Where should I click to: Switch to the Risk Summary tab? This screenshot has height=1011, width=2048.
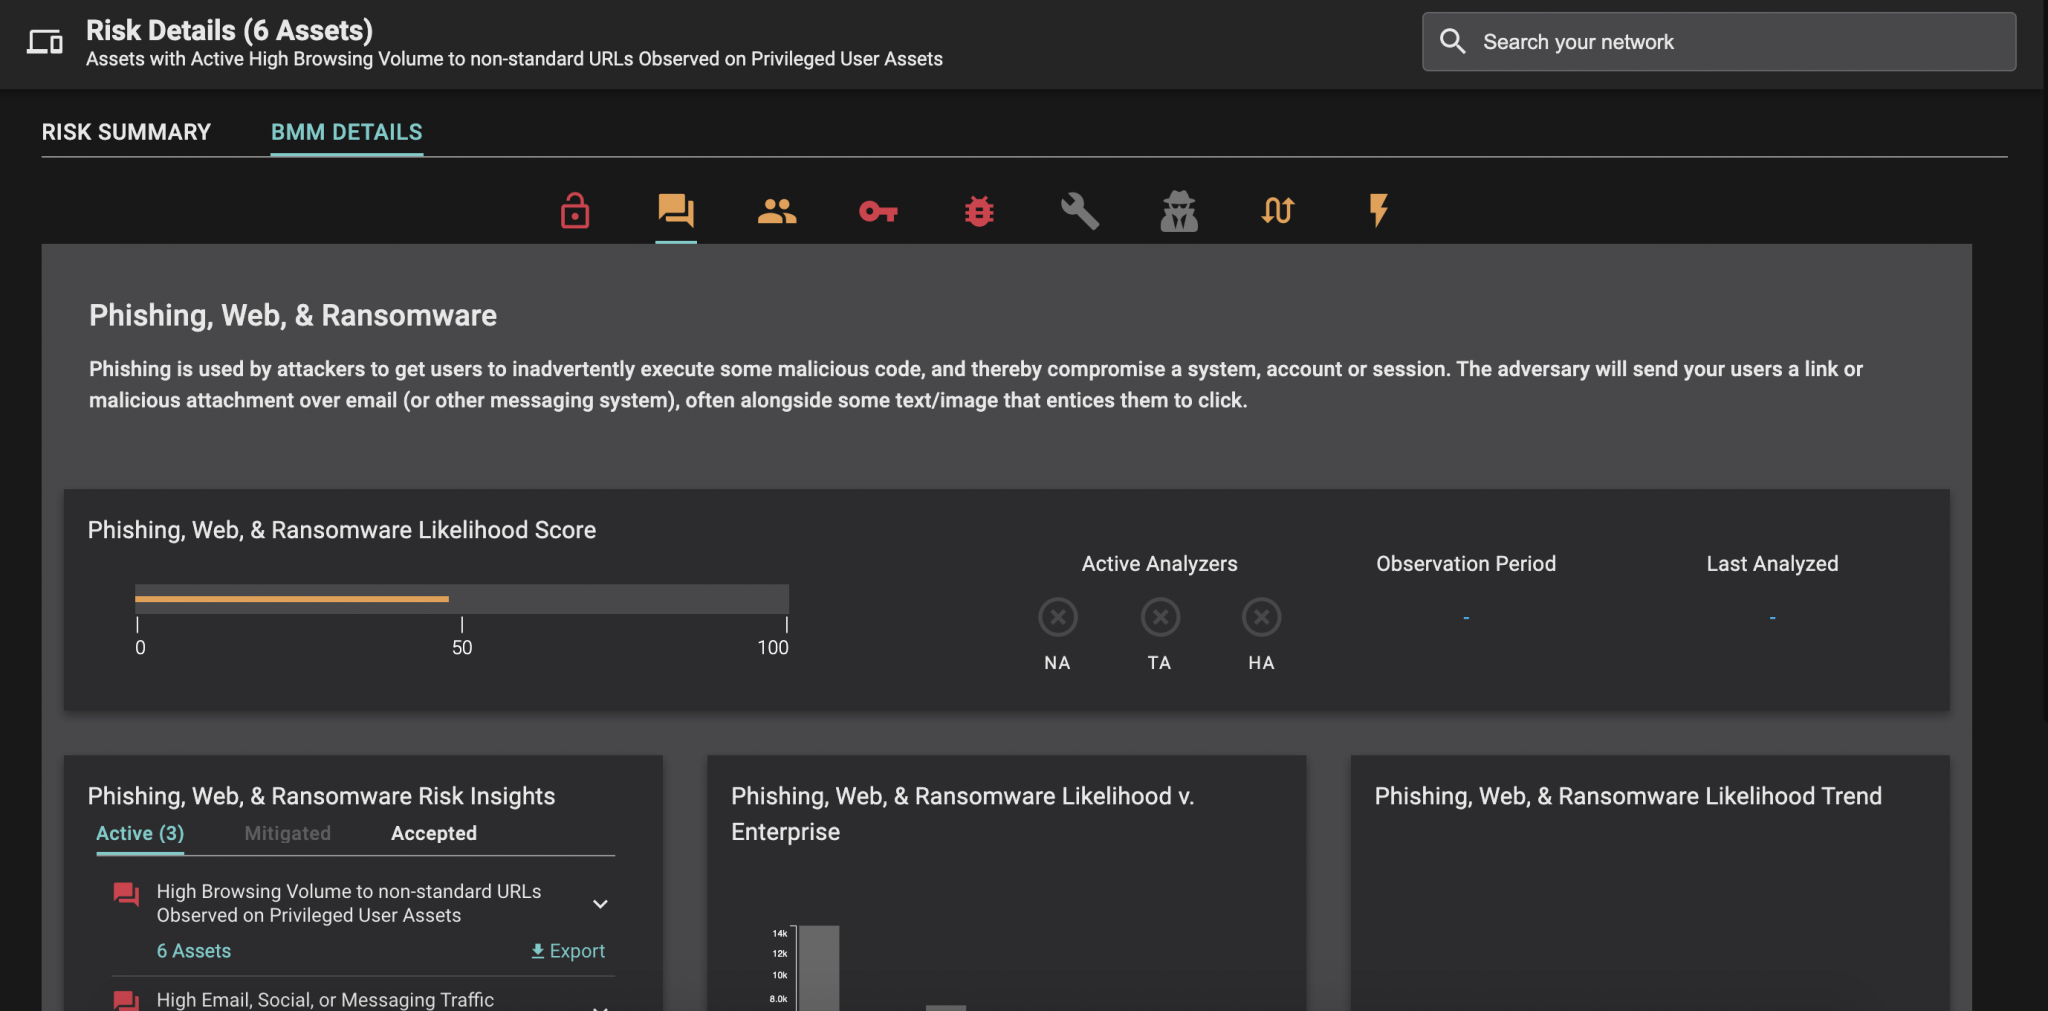coord(126,132)
